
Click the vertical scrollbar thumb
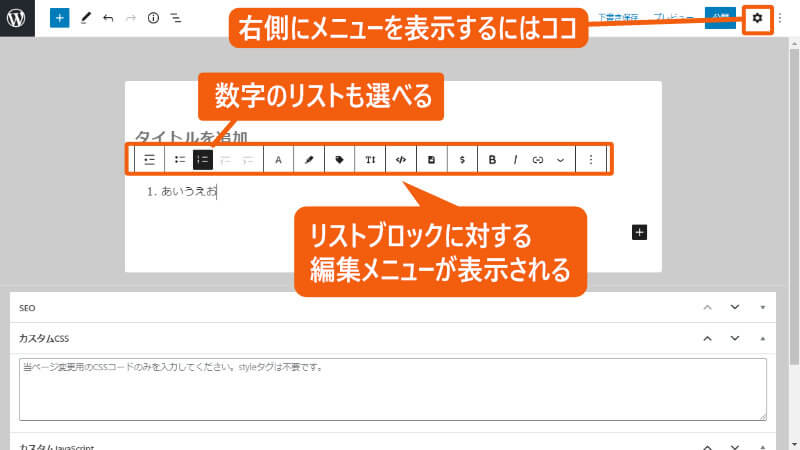point(794,207)
